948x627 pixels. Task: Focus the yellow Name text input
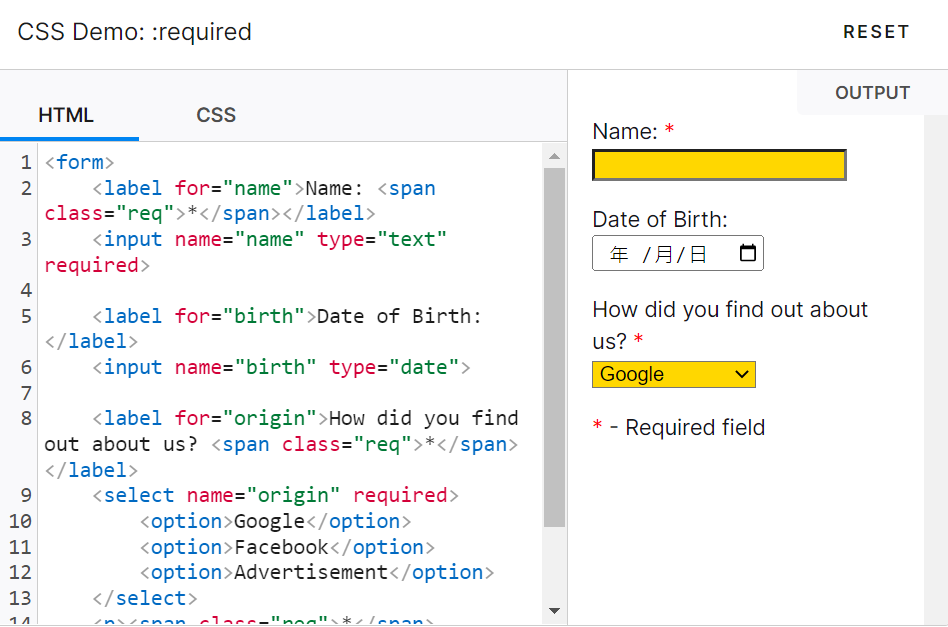click(719, 165)
